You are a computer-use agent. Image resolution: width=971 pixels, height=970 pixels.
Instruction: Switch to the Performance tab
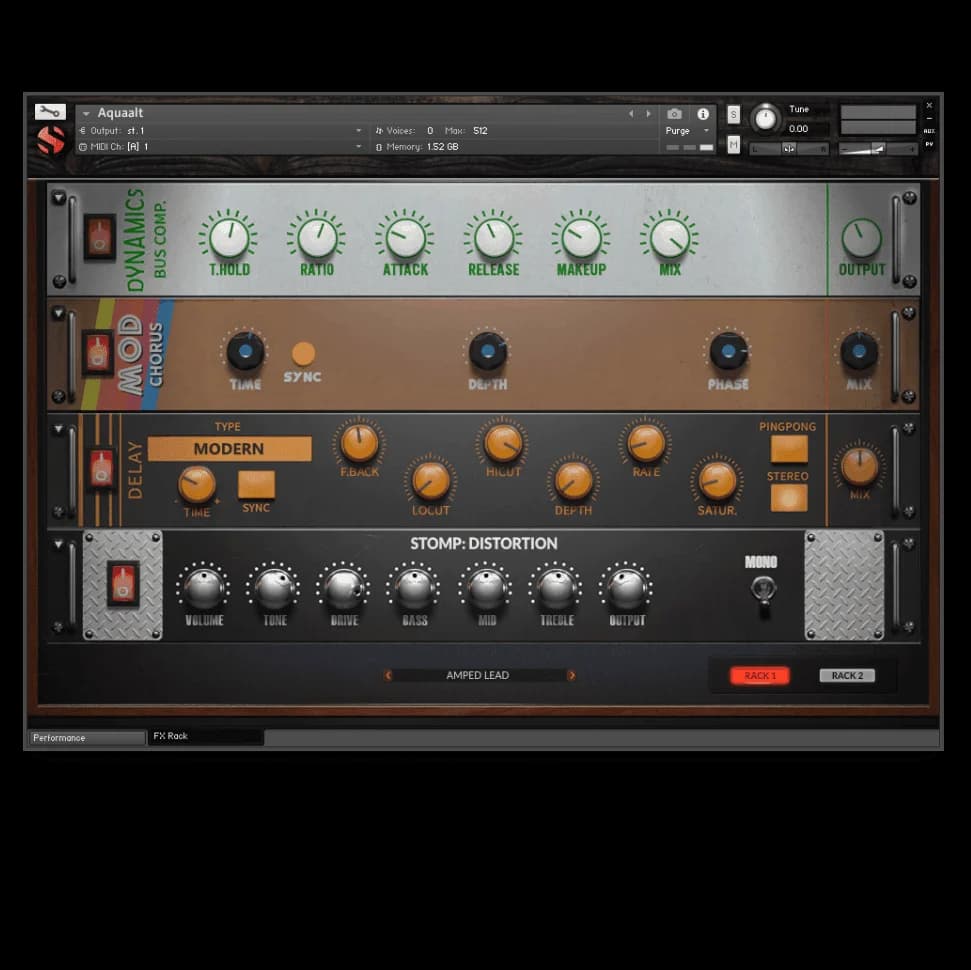pyautogui.click(x=86, y=738)
